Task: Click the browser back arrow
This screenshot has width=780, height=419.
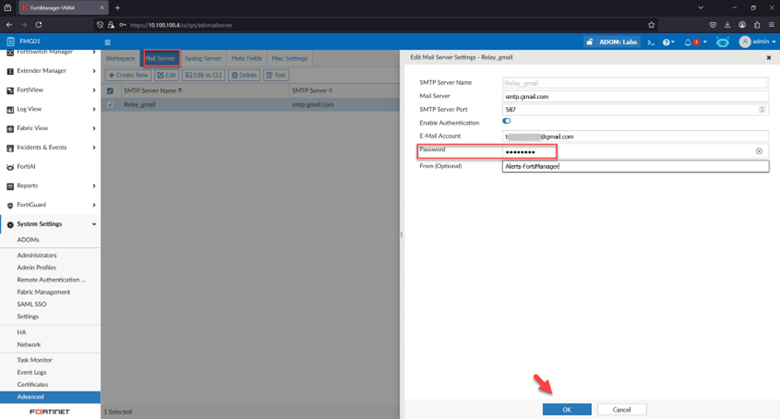Action: tap(9, 25)
